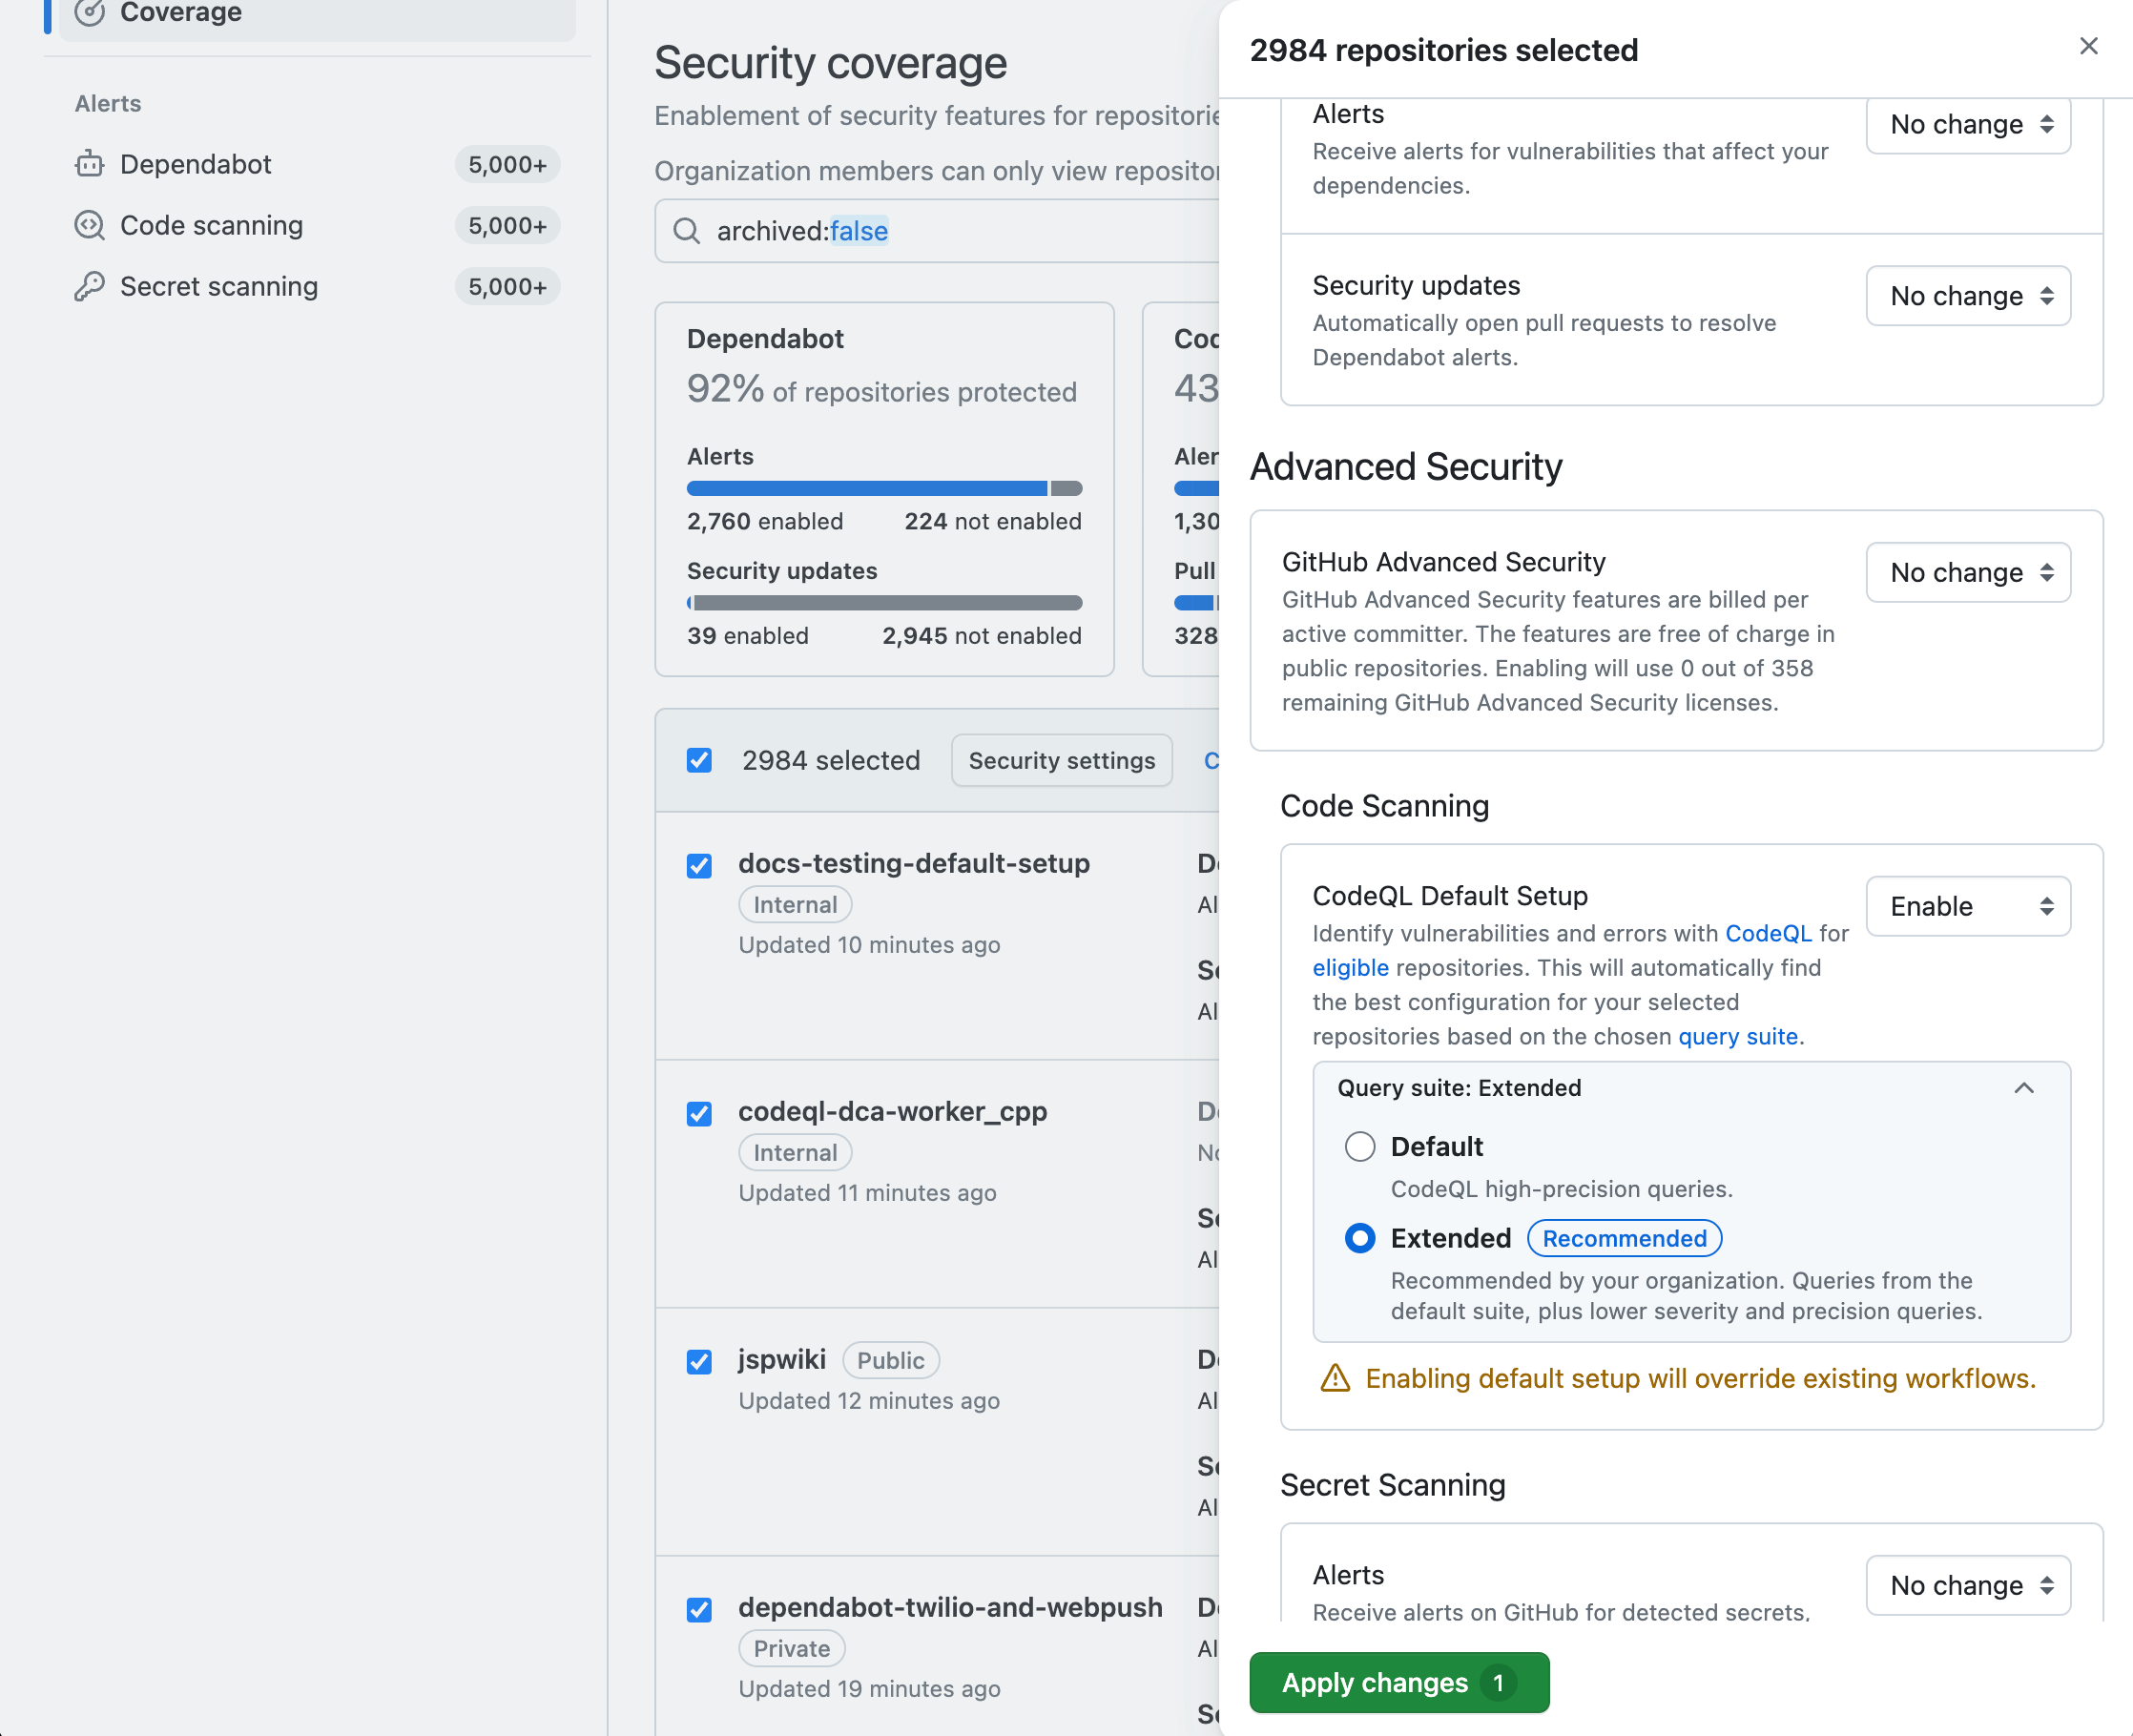This screenshot has height=1736, width=2133.
Task: Click the Secret scanning key icon
Action: click(90, 287)
